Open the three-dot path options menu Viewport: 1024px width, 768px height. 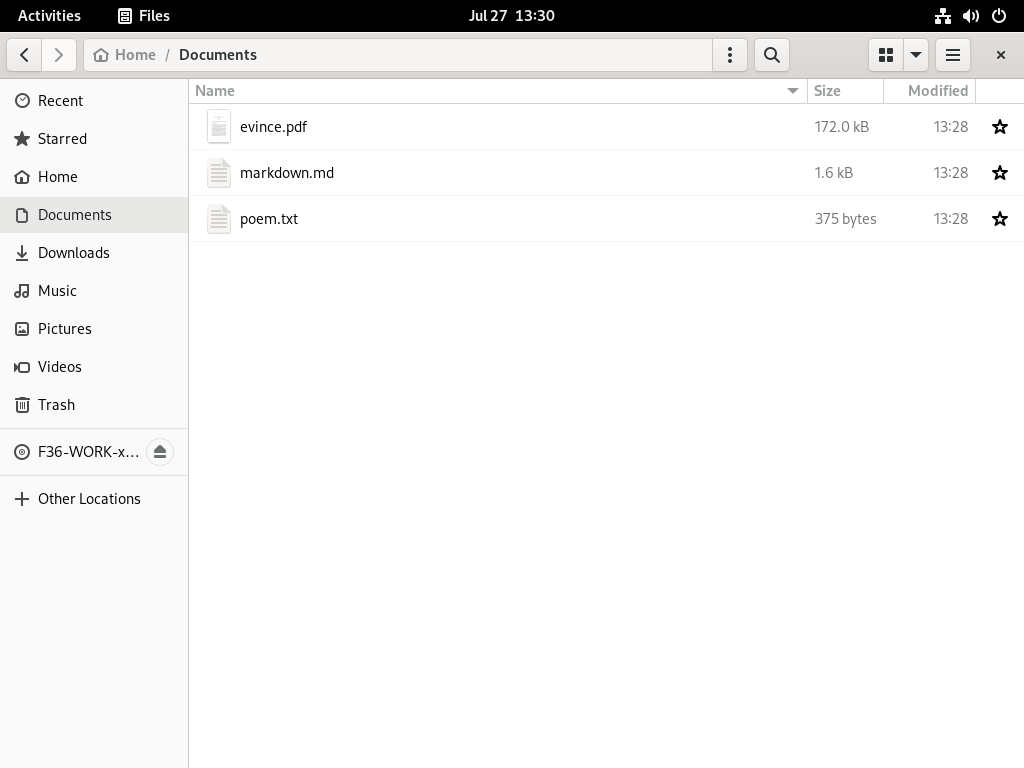(729, 55)
